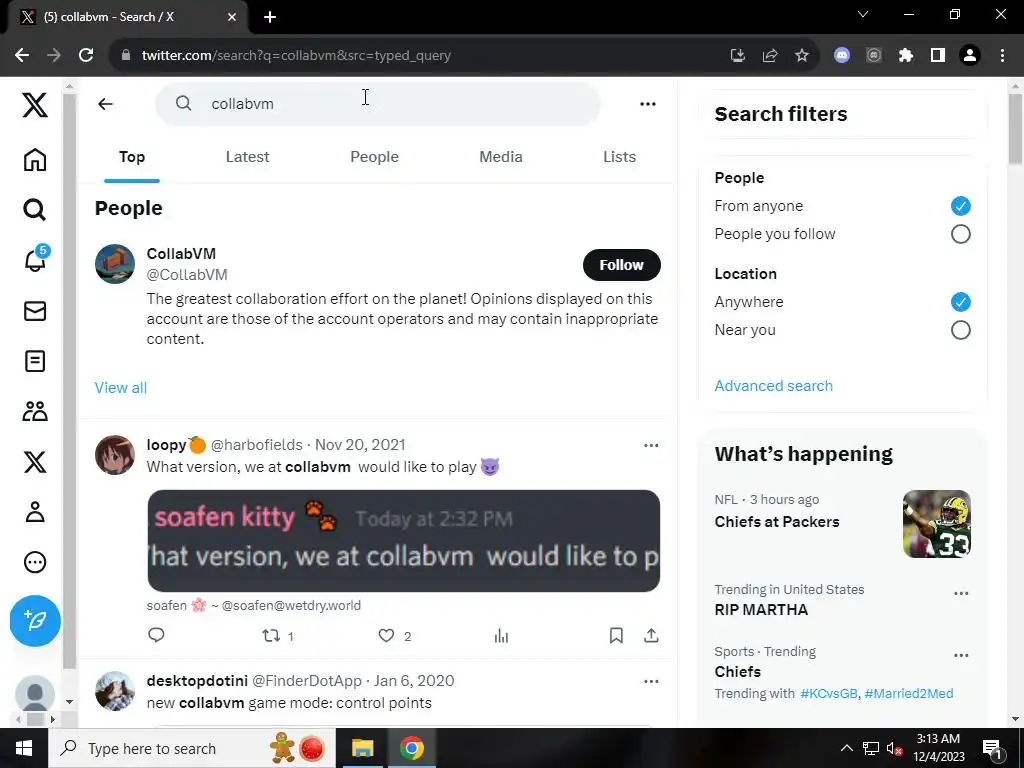Expand Chrome tab search chevron

[863, 14]
